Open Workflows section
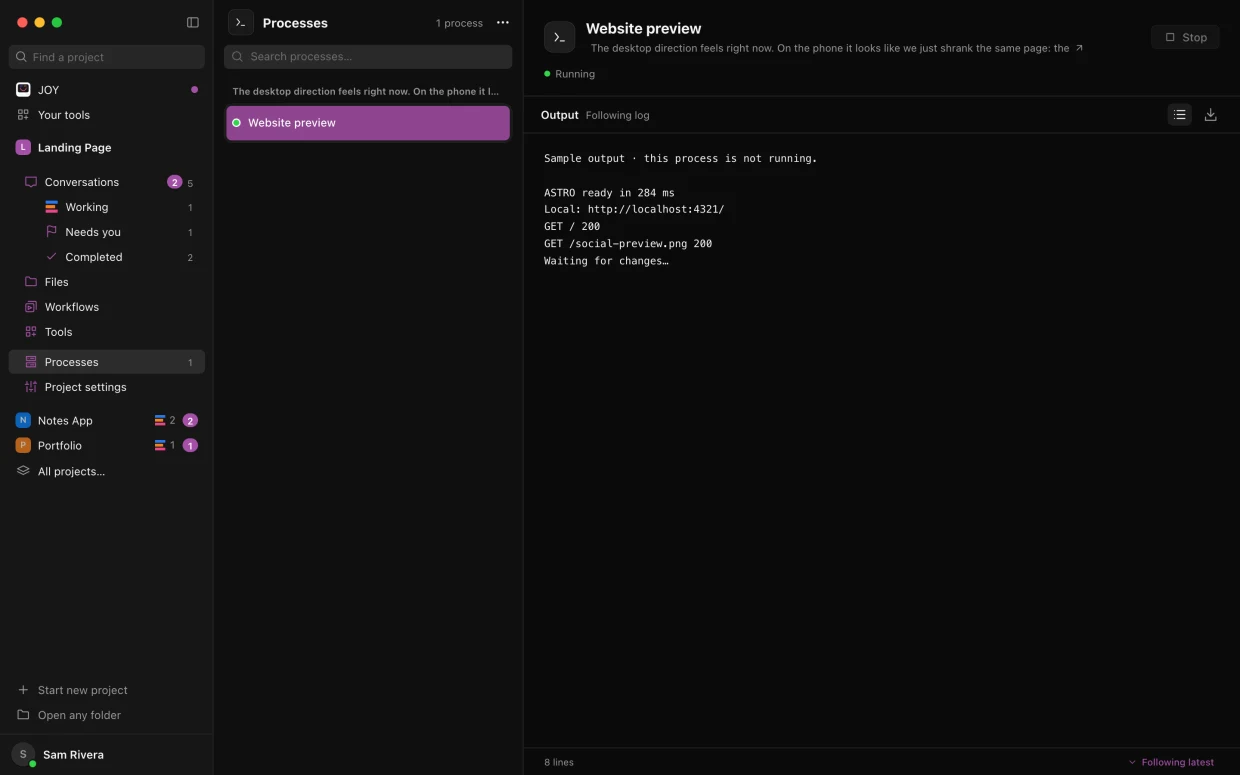The width and height of the screenshot is (1240, 775). point(107,307)
